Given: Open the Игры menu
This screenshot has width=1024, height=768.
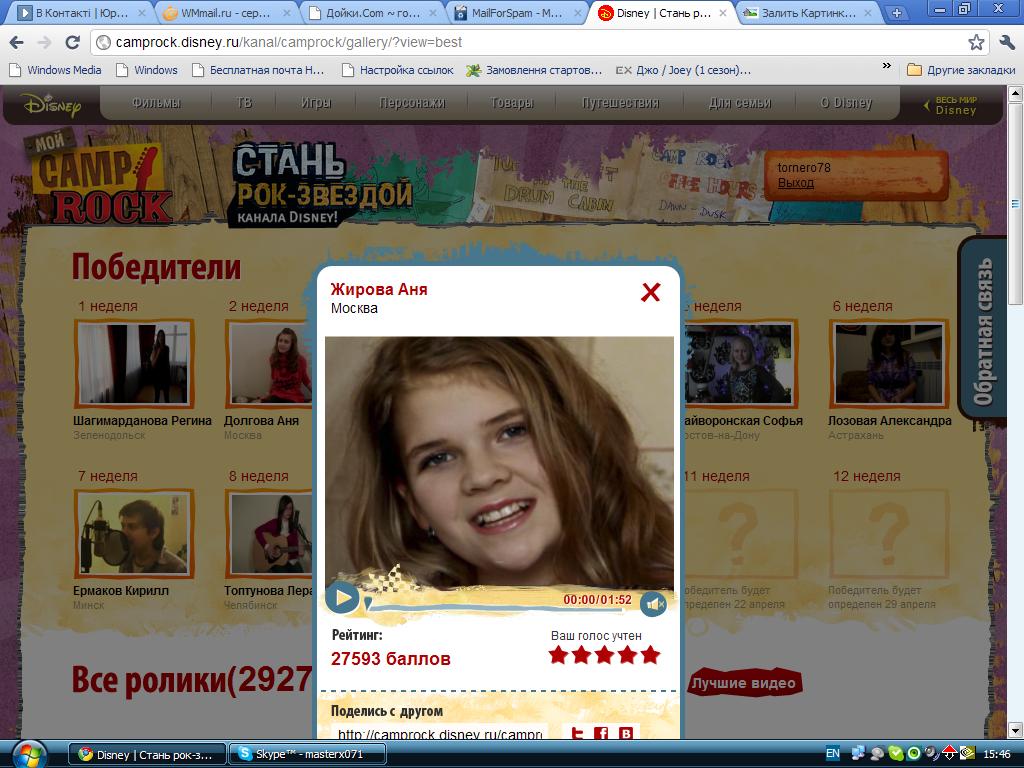Looking at the screenshot, I should [x=315, y=103].
